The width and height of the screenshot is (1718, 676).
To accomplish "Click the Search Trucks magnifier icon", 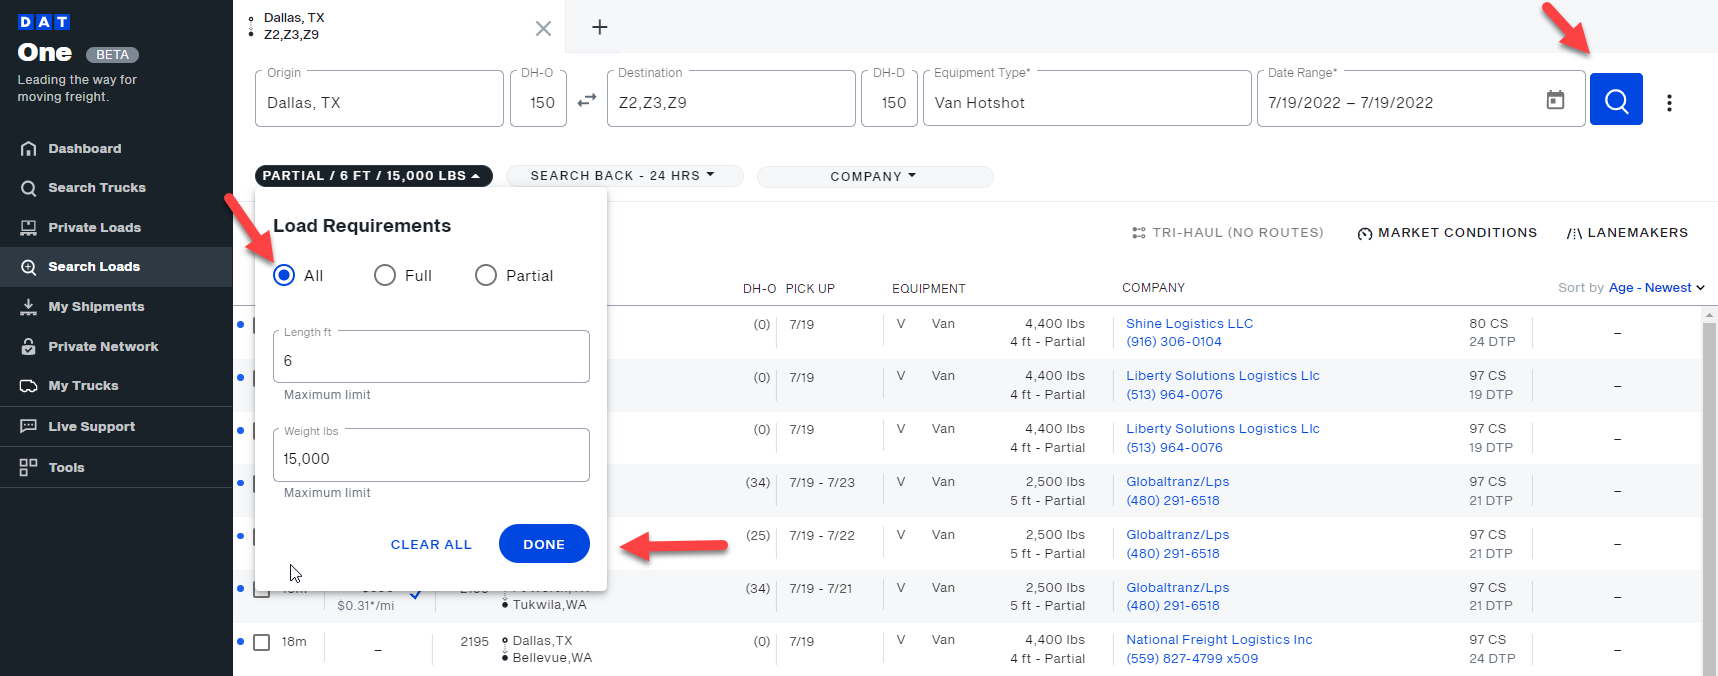I will pos(28,188).
